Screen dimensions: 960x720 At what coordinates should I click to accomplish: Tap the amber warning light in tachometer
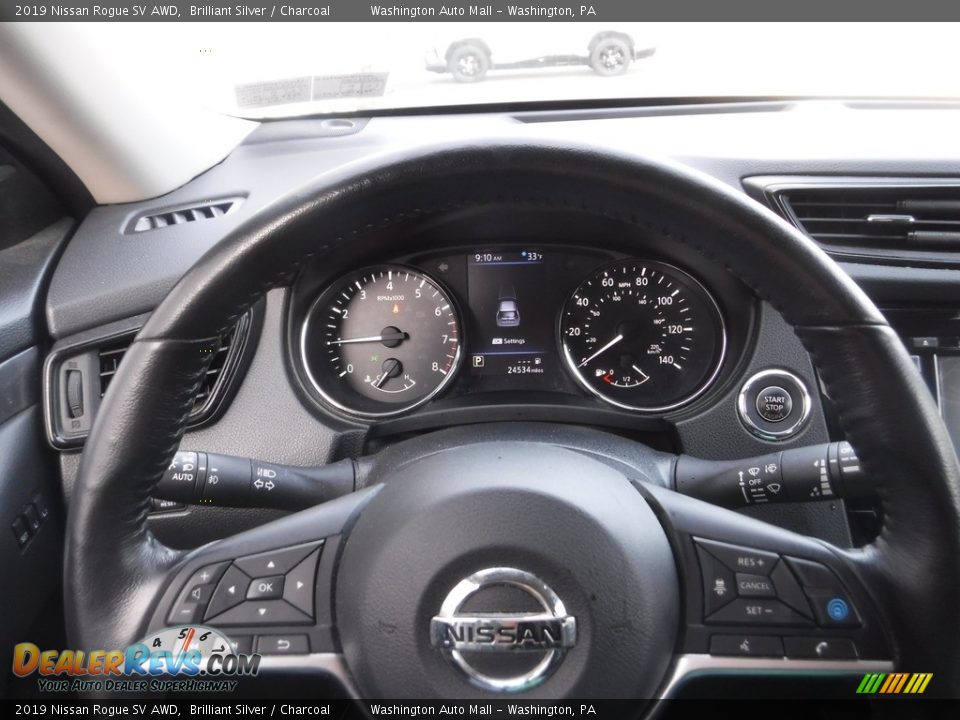pyautogui.click(x=396, y=310)
